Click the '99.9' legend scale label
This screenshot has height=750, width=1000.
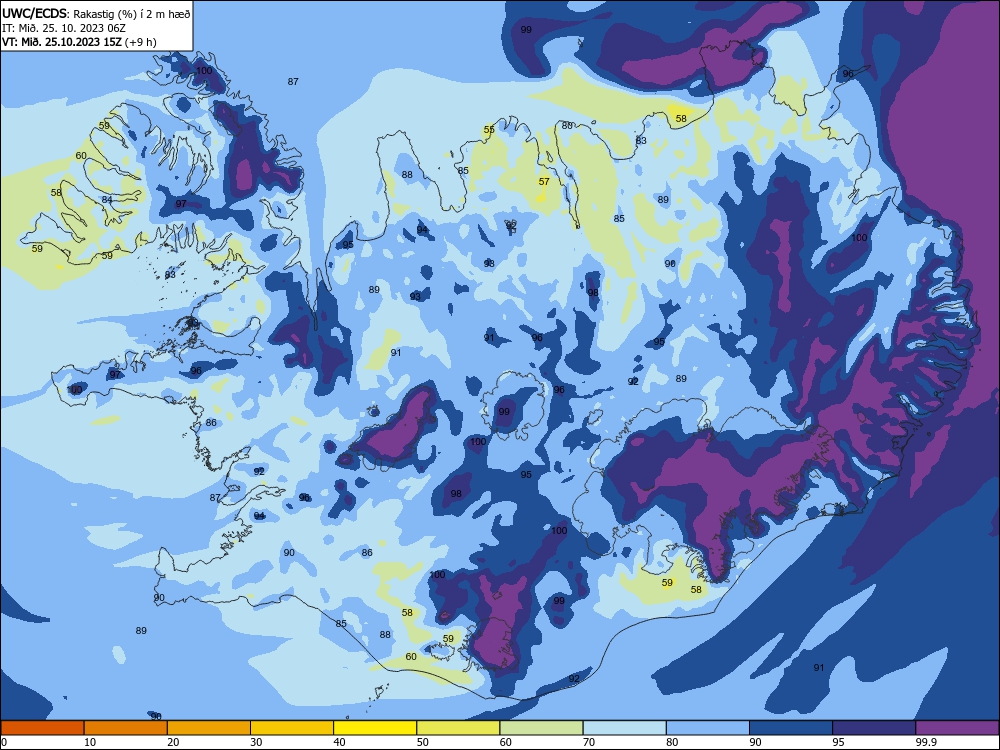925,742
